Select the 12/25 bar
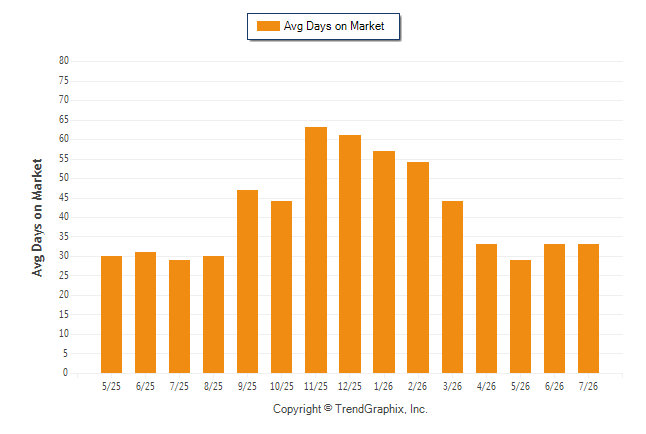The width and height of the screenshot is (646, 434). click(350, 254)
